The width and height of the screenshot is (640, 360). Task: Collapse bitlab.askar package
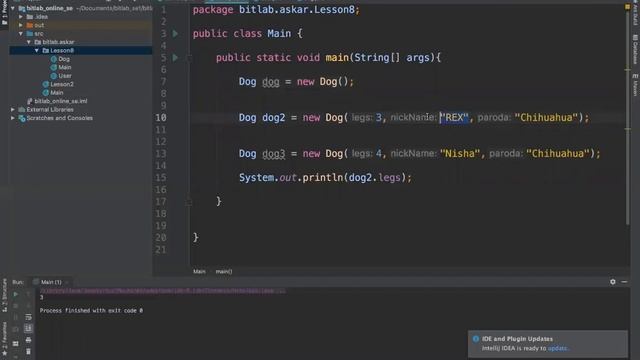pos(29,42)
